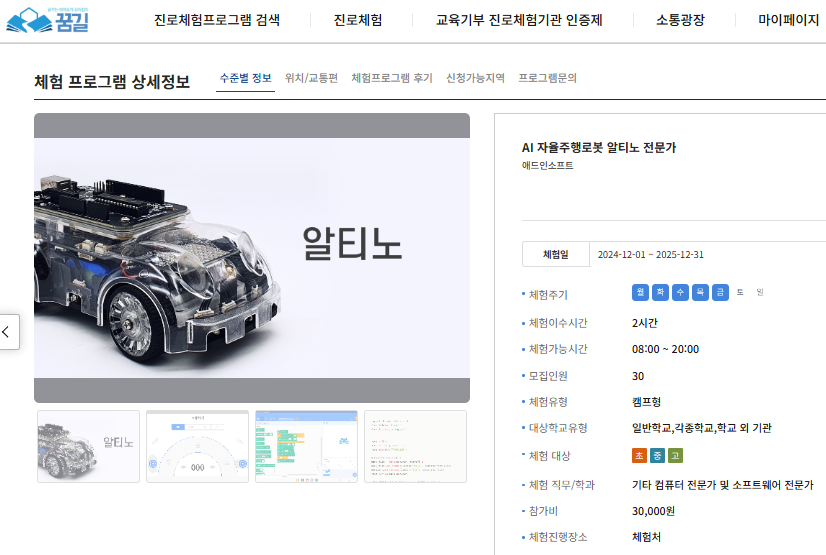Click the inactive 일 weekday badge
The width and height of the screenshot is (826, 555).
point(760,292)
